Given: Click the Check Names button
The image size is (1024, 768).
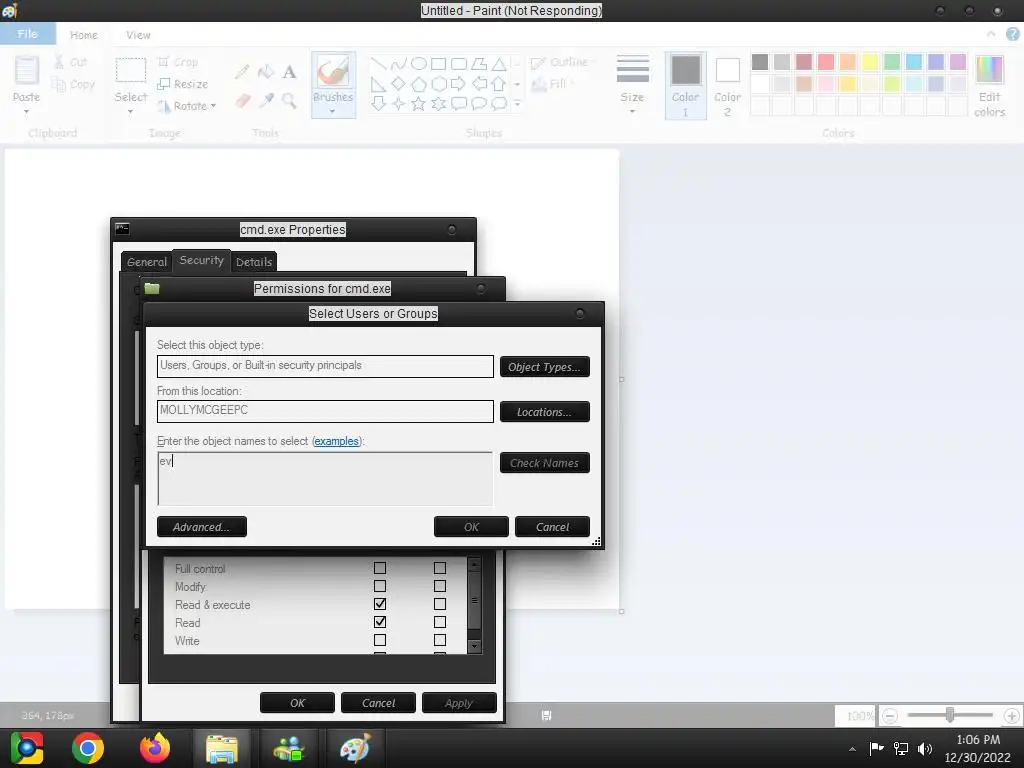Looking at the screenshot, I should click(x=545, y=463).
